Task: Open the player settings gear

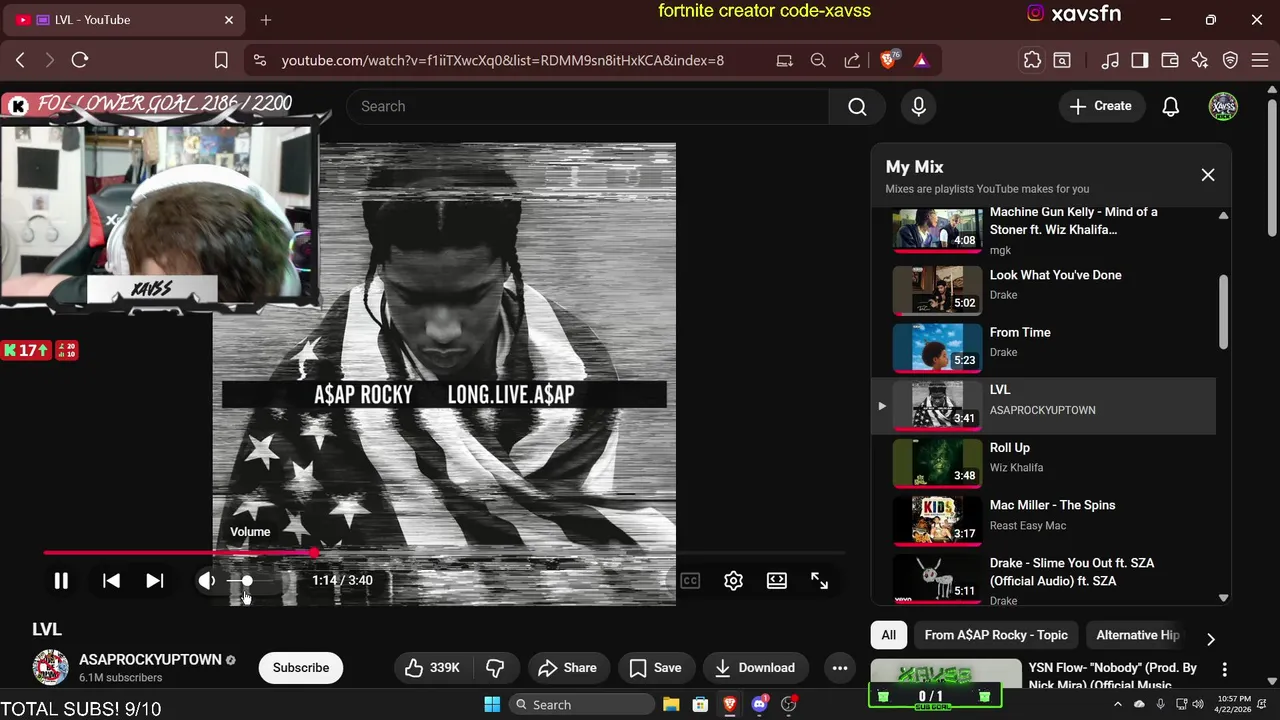Action: (734, 580)
